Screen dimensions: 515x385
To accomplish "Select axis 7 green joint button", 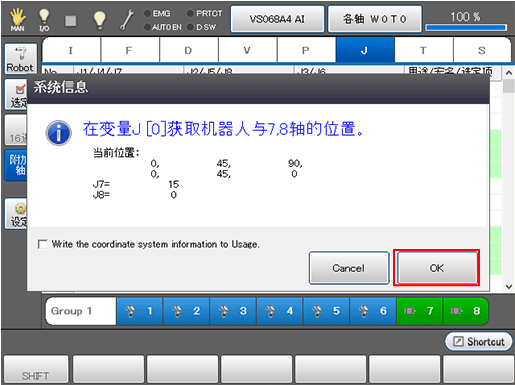I will (x=419, y=311).
